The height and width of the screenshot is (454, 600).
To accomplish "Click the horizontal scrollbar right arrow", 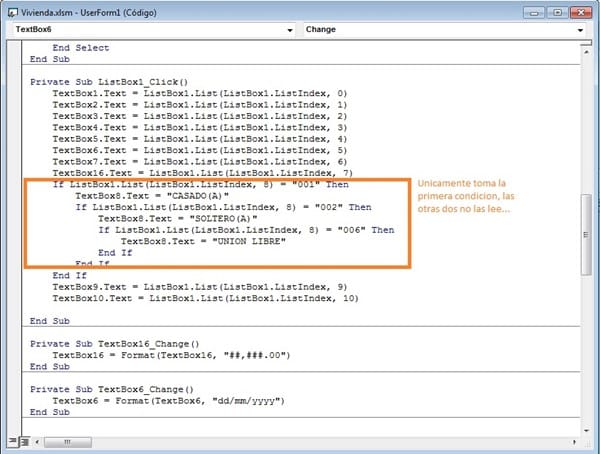I will (x=574, y=442).
